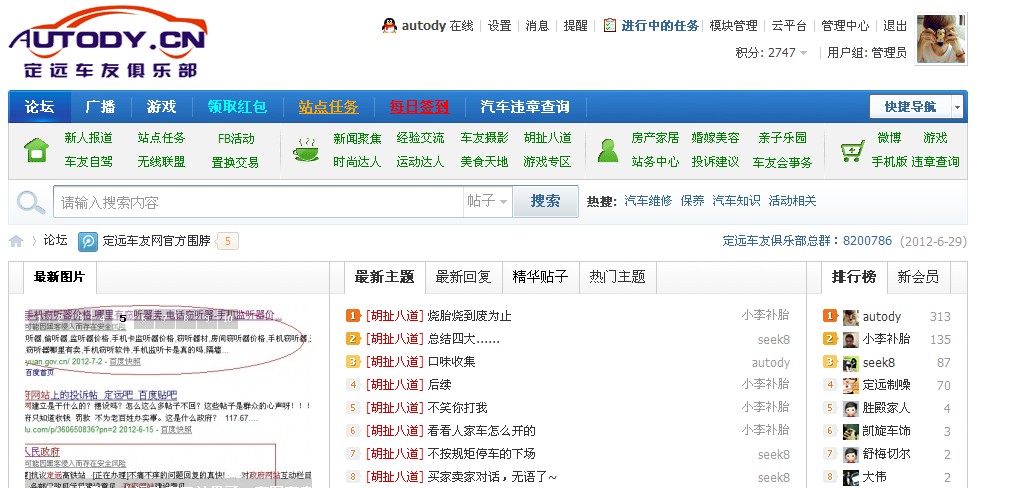Viewport: 1026px width, 488px height.
Task: Click the green house category icon
Action: (x=37, y=150)
